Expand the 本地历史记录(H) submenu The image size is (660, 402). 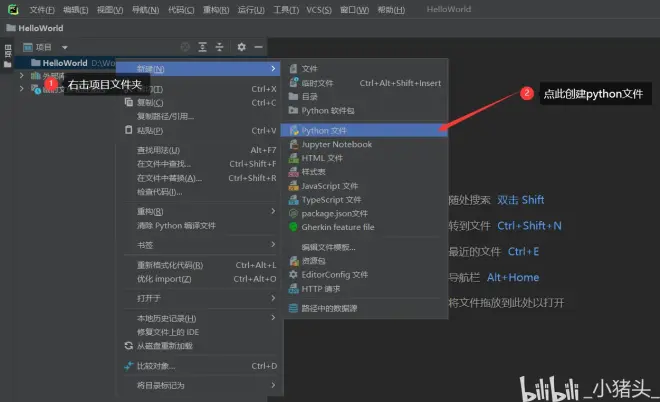click(200, 318)
